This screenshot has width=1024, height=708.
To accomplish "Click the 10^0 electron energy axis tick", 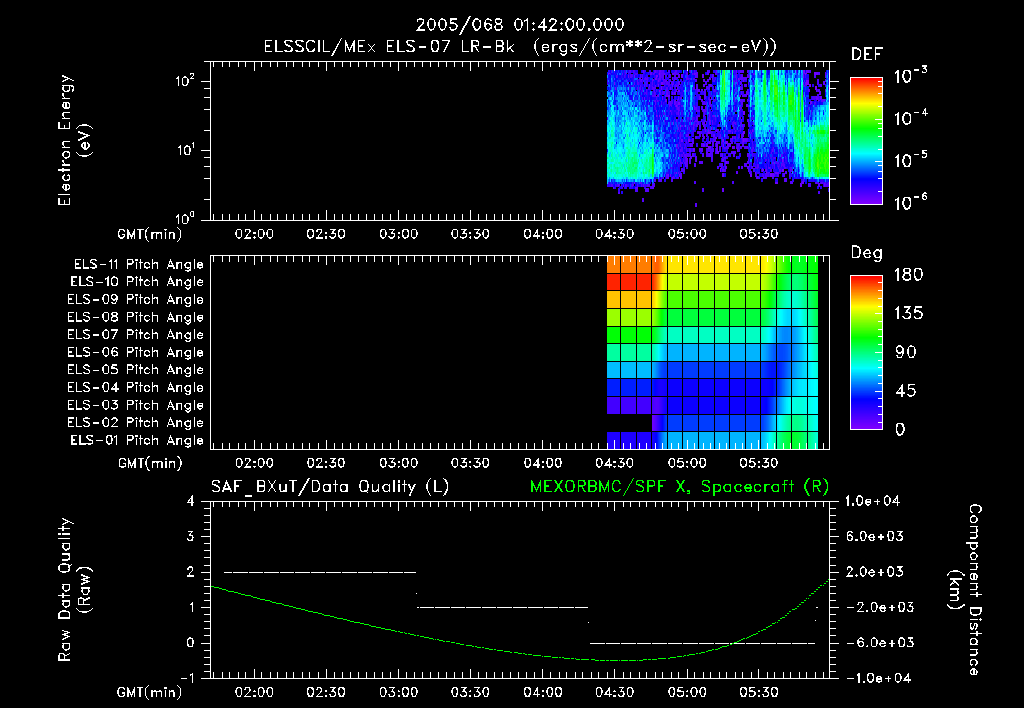I will click(x=185, y=217).
